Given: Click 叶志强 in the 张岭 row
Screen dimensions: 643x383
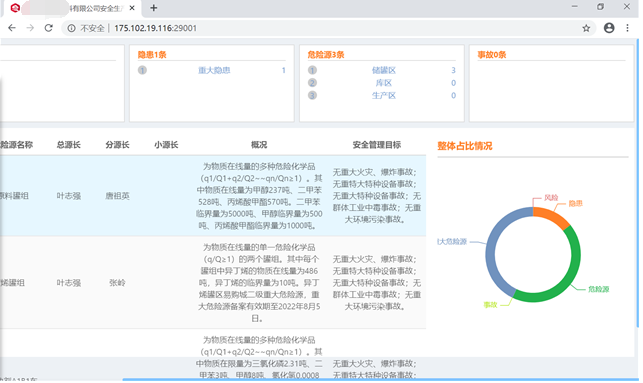Looking at the screenshot, I should click(x=68, y=283).
